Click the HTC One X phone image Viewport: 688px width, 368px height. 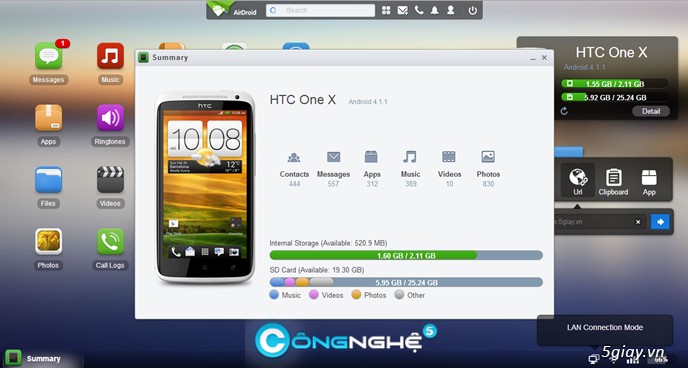pos(205,188)
